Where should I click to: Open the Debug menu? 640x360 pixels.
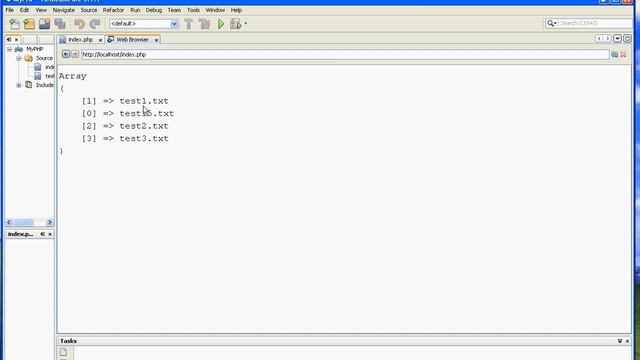(x=153, y=10)
